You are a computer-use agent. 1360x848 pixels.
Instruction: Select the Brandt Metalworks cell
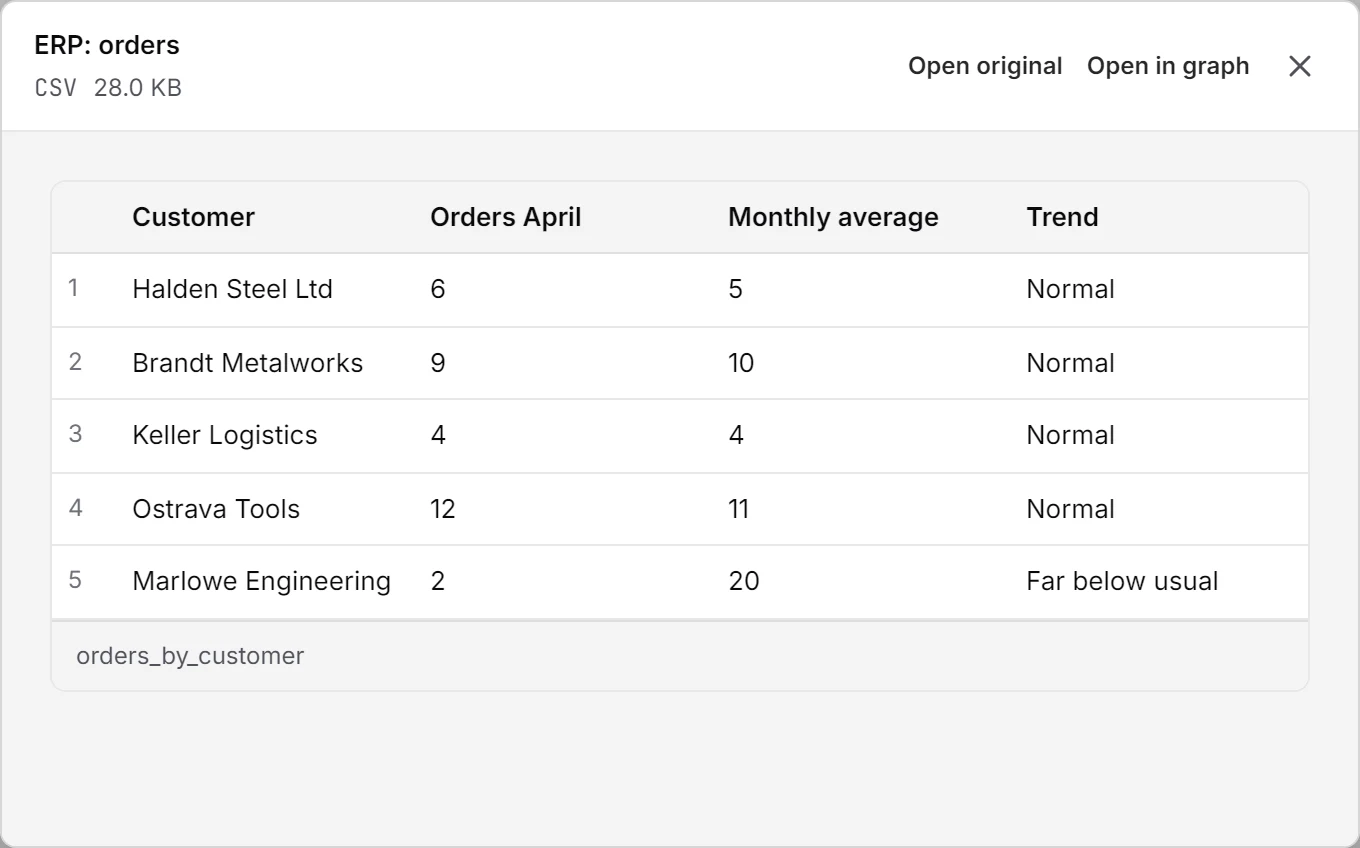pos(247,363)
